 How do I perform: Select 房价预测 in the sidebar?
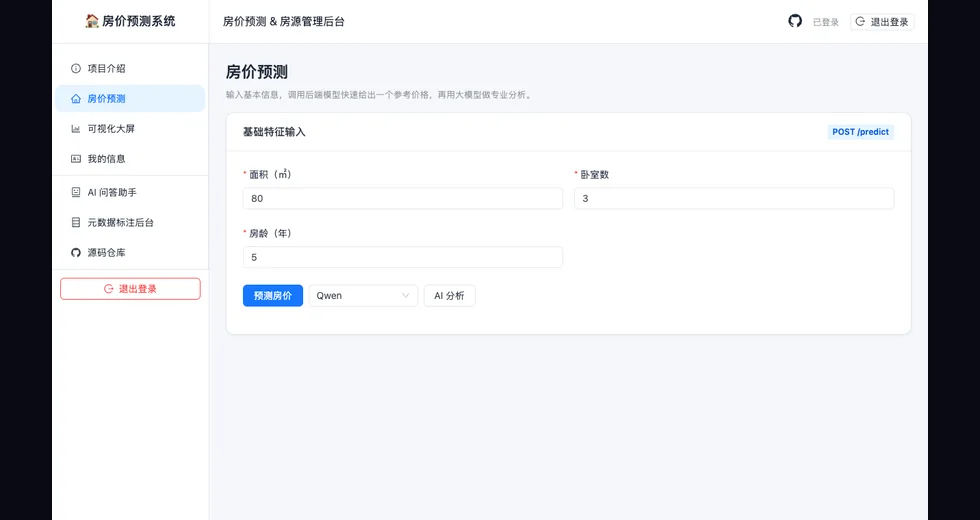click(x=130, y=98)
